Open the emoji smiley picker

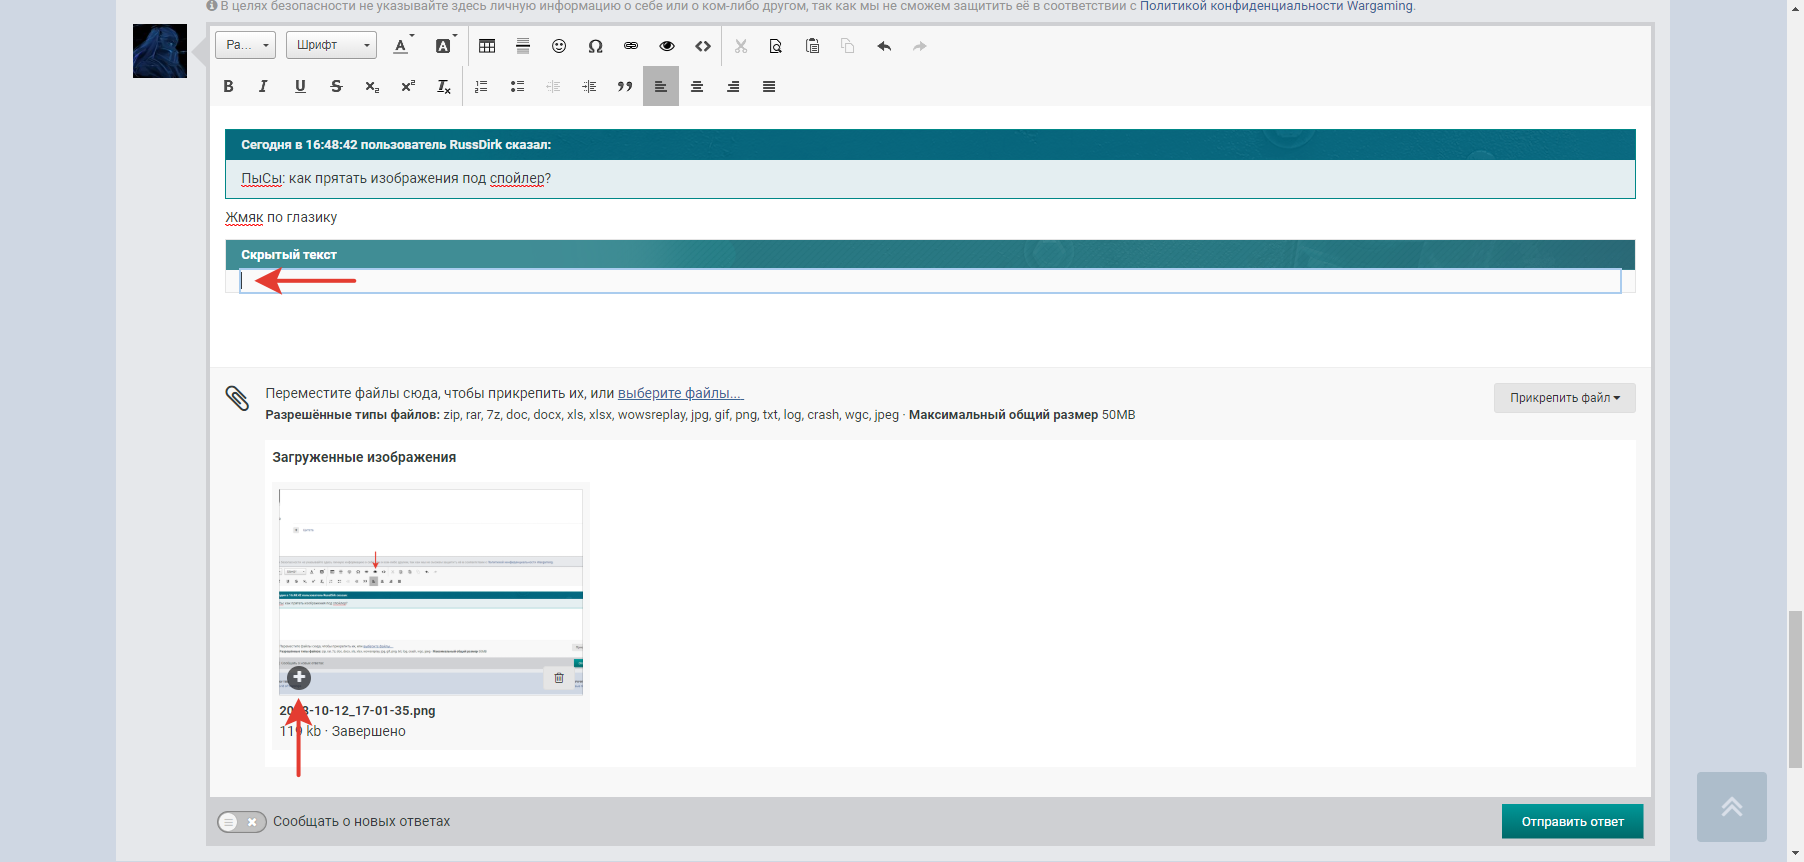click(x=559, y=46)
